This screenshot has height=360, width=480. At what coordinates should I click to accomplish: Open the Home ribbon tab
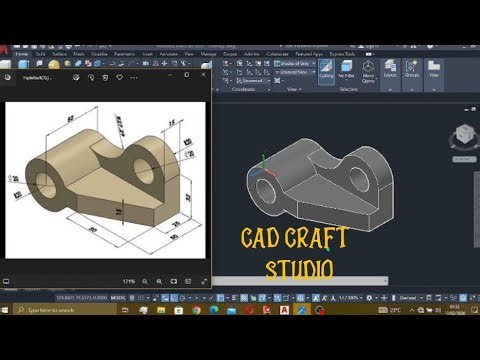[x=22, y=54]
